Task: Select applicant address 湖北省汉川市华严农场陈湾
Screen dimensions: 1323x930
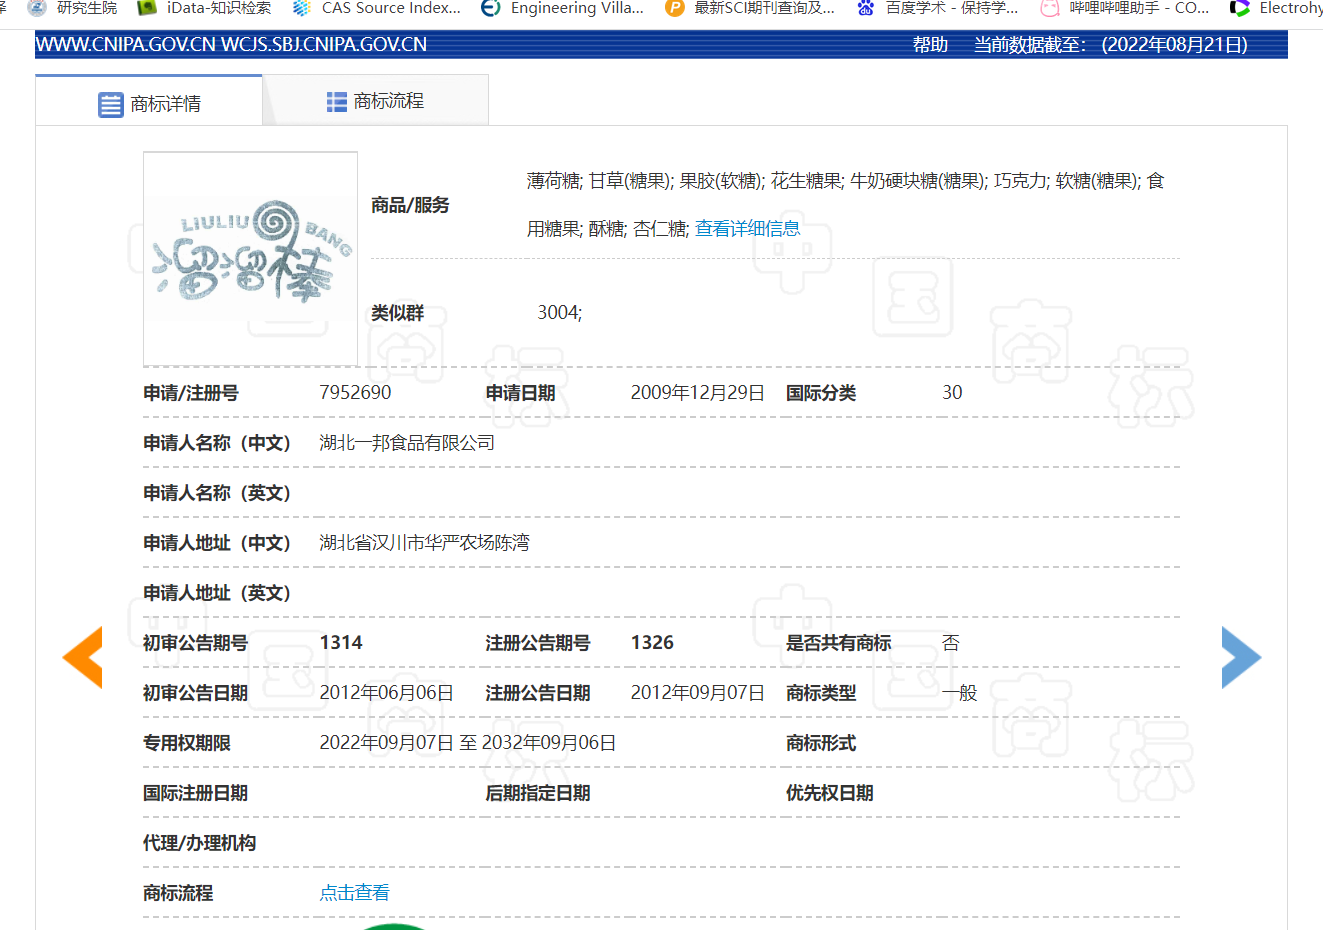Action: click(424, 542)
